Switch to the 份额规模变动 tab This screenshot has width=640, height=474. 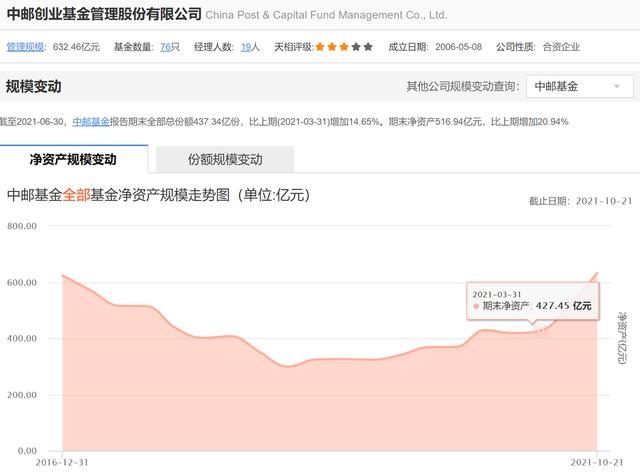tap(225, 159)
